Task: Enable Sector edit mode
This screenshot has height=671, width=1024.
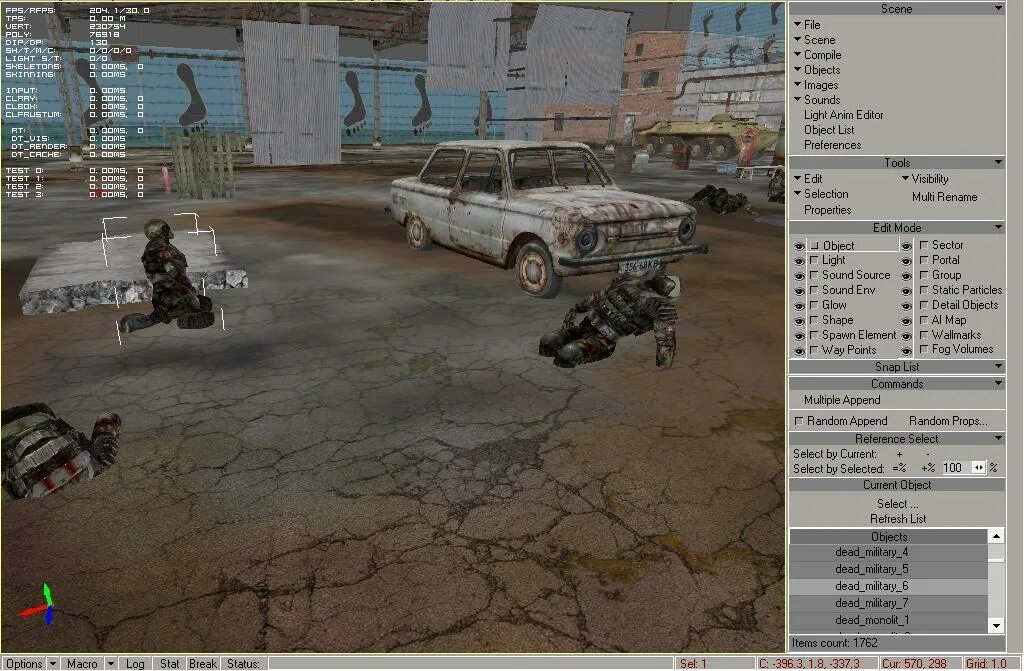Action: 941,245
